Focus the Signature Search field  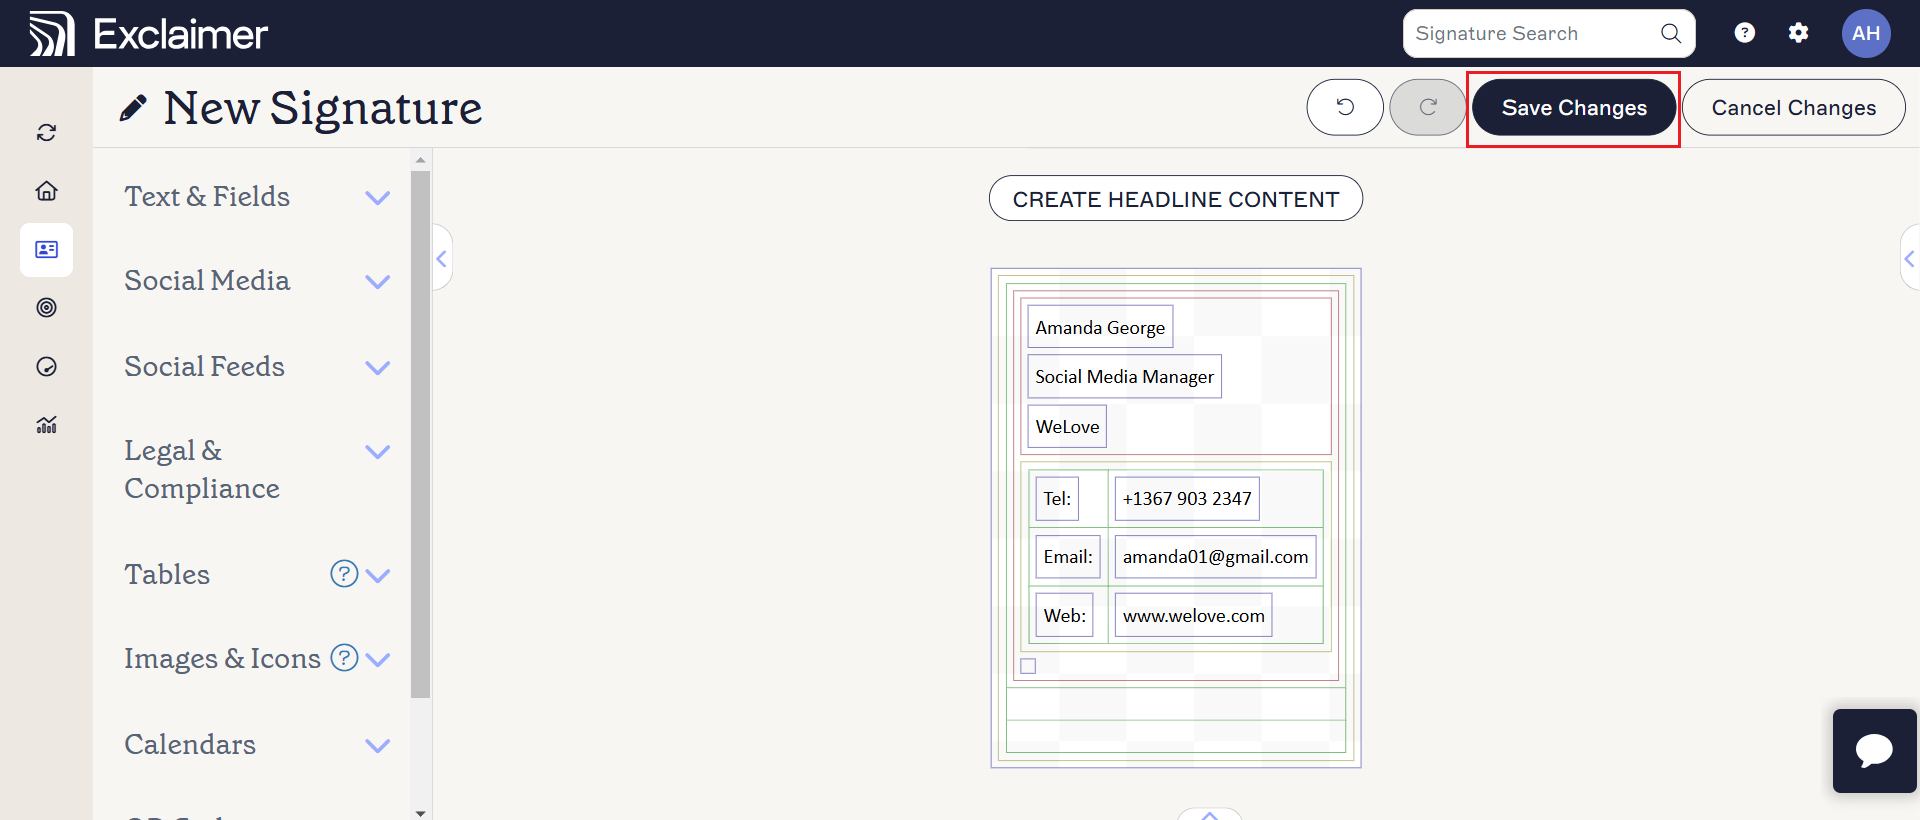pyautogui.click(x=1549, y=33)
